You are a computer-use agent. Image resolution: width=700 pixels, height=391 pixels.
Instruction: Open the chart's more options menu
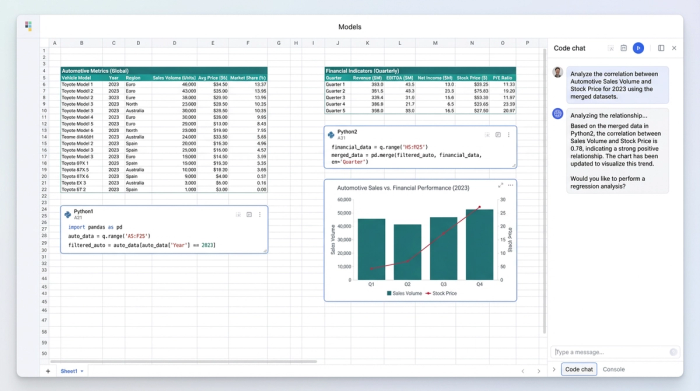(510, 185)
